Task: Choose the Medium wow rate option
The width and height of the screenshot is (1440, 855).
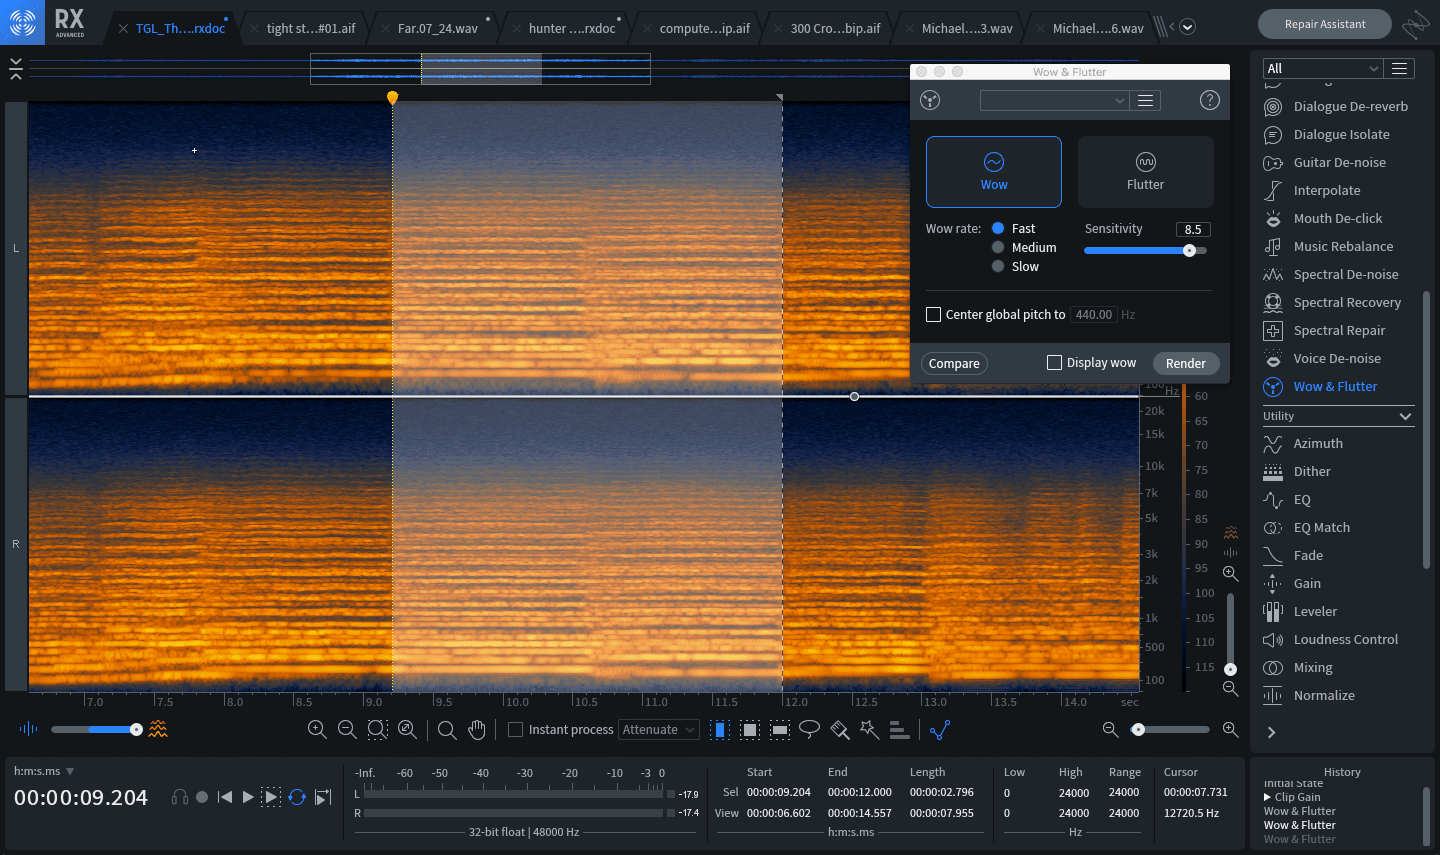Action: (x=998, y=247)
